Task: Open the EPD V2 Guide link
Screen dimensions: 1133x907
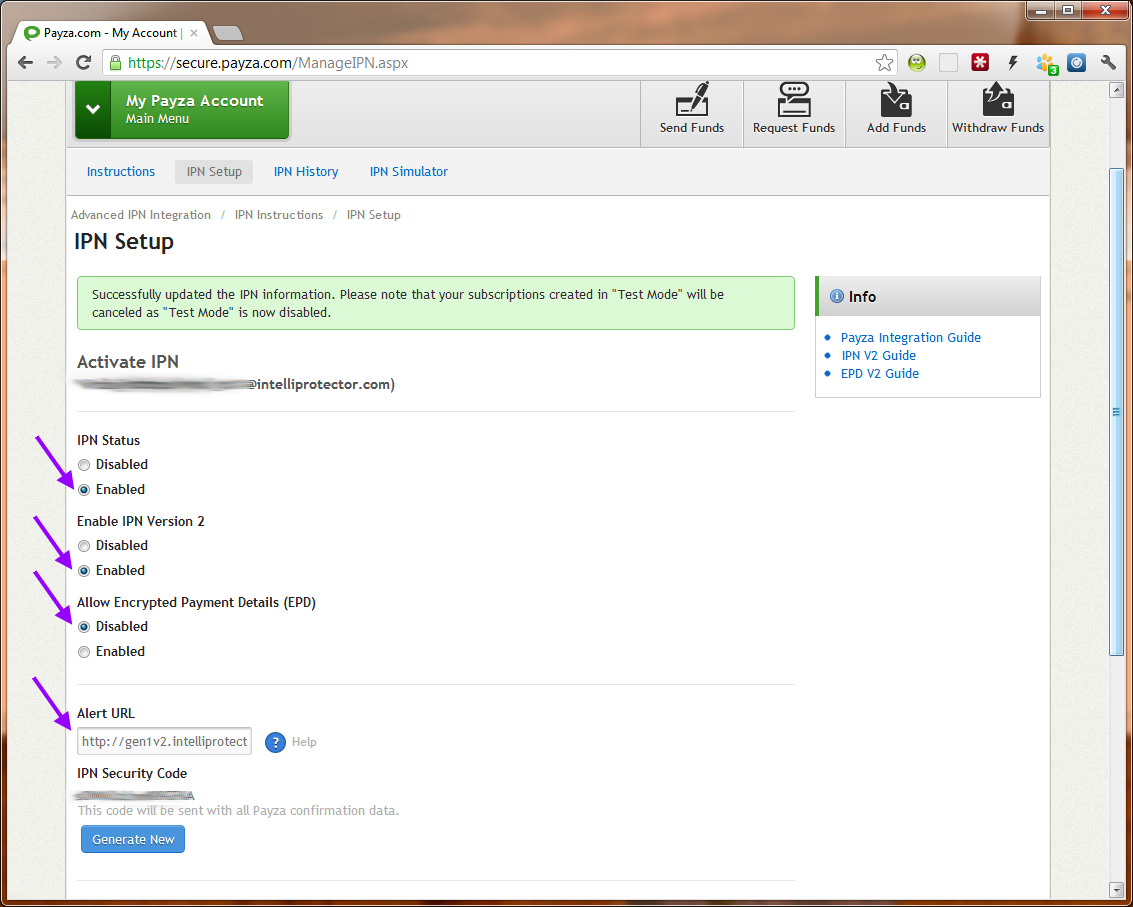Action: pos(880,374)
